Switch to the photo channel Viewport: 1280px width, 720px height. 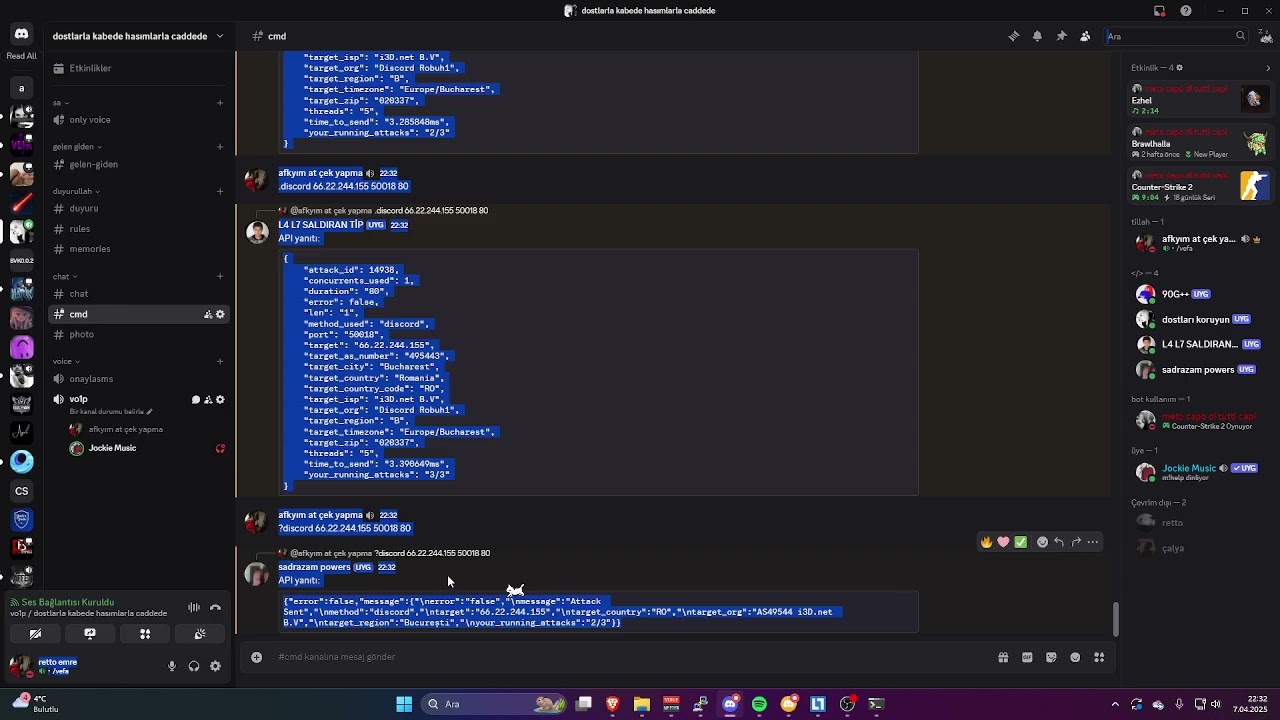click(138, 334)
